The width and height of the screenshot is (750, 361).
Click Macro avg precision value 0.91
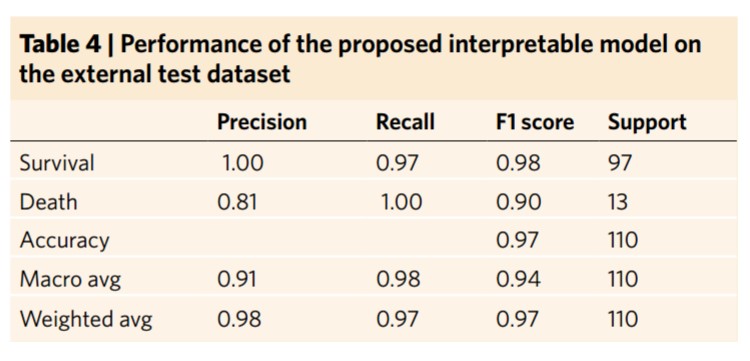[x=237, y=279]
